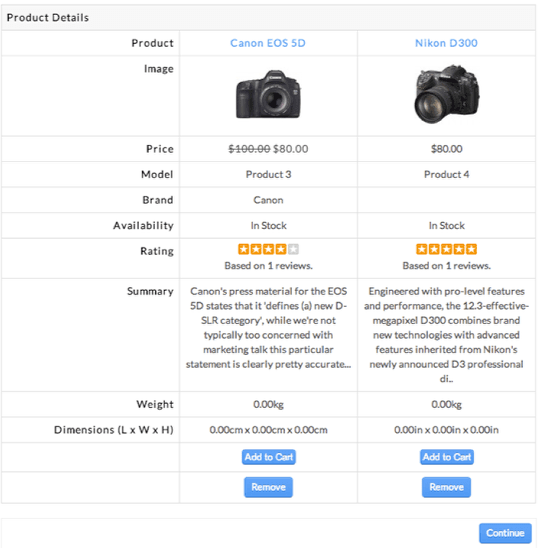
Task: Click the Canon EOS 5D summary text
Action: pyautogui.click(x=268, y=327)
